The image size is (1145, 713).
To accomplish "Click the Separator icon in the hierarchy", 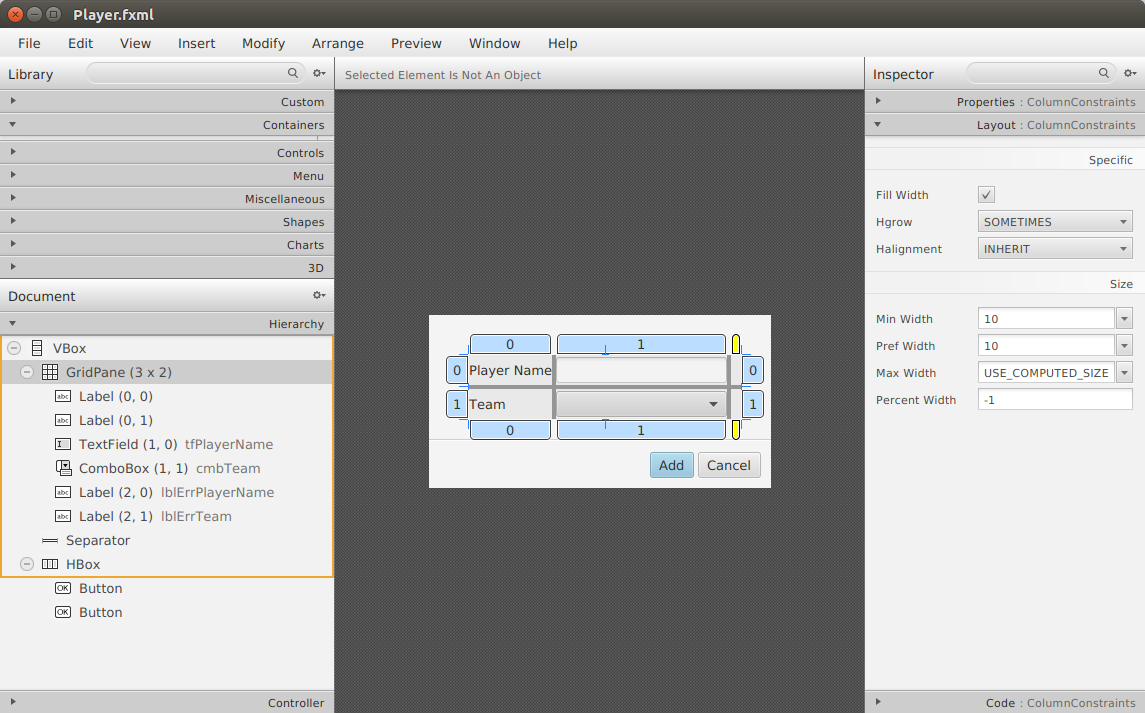I will (50, 540).
